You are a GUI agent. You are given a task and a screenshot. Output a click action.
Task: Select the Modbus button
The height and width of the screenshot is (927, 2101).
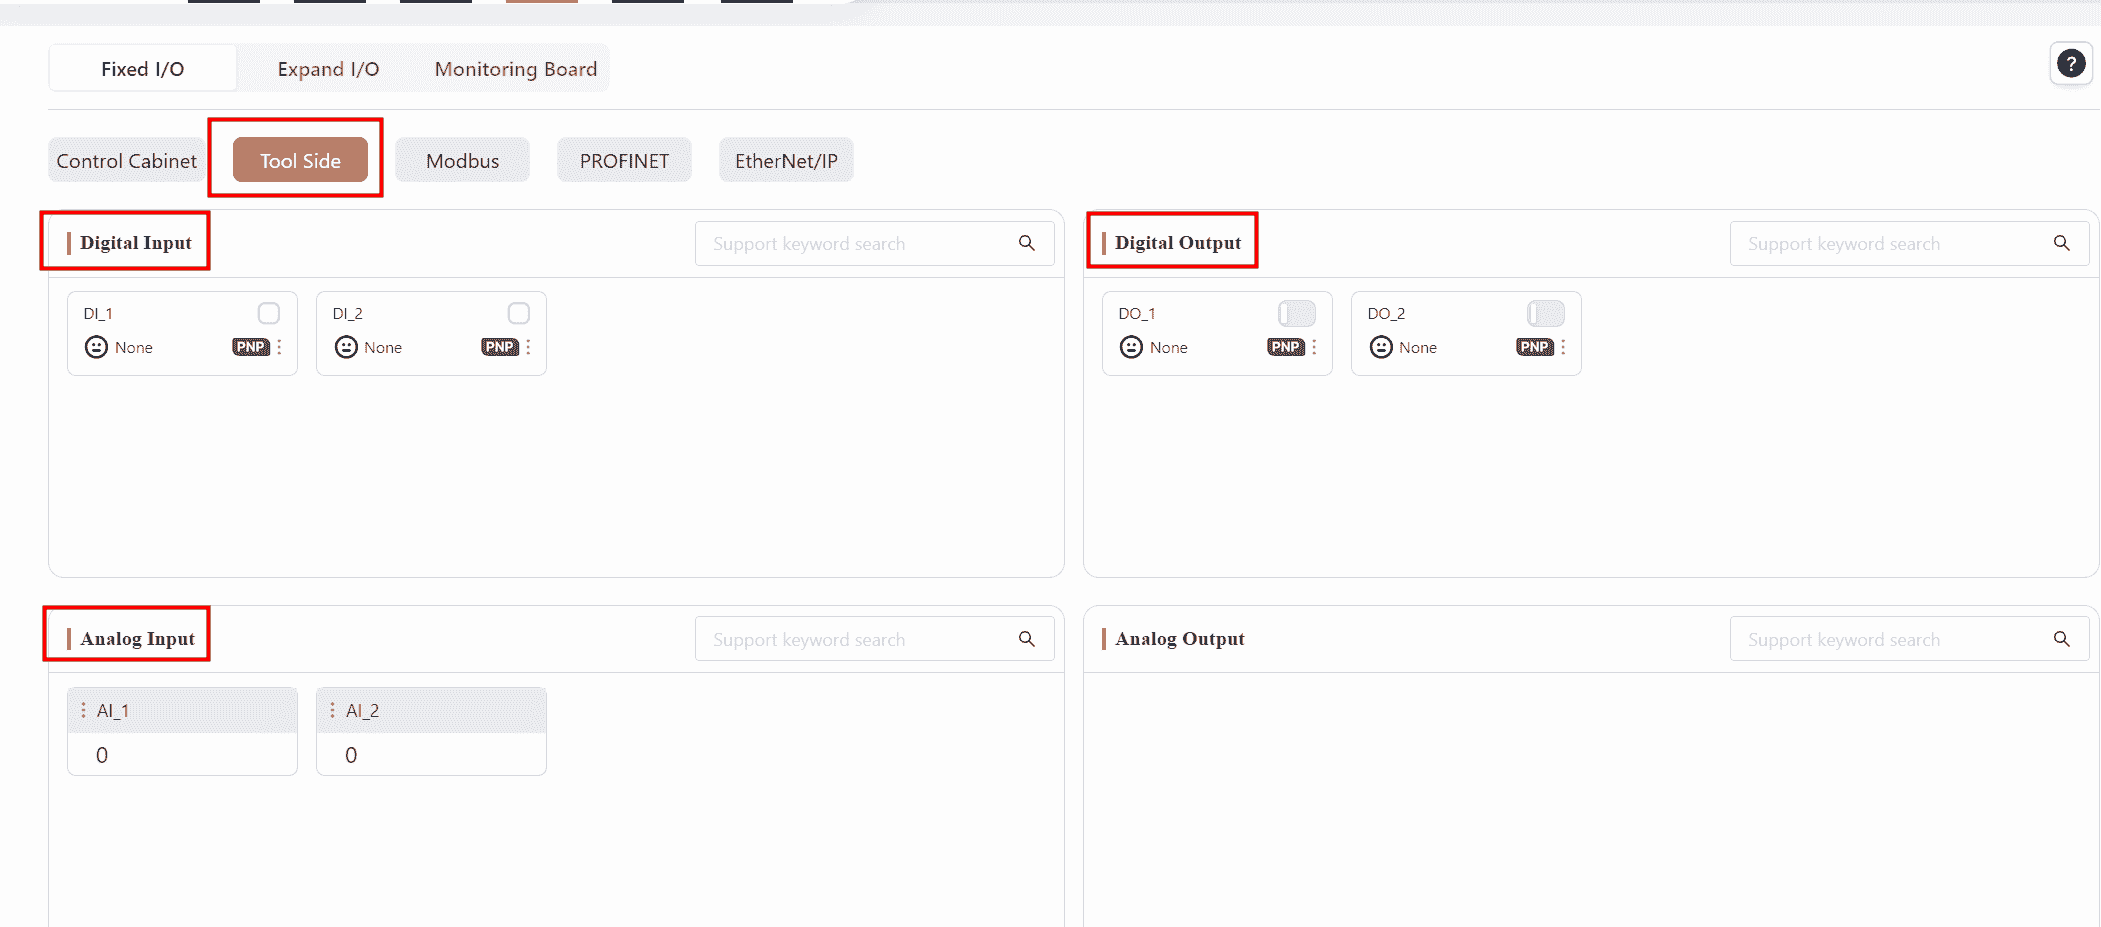pos(462,161)
